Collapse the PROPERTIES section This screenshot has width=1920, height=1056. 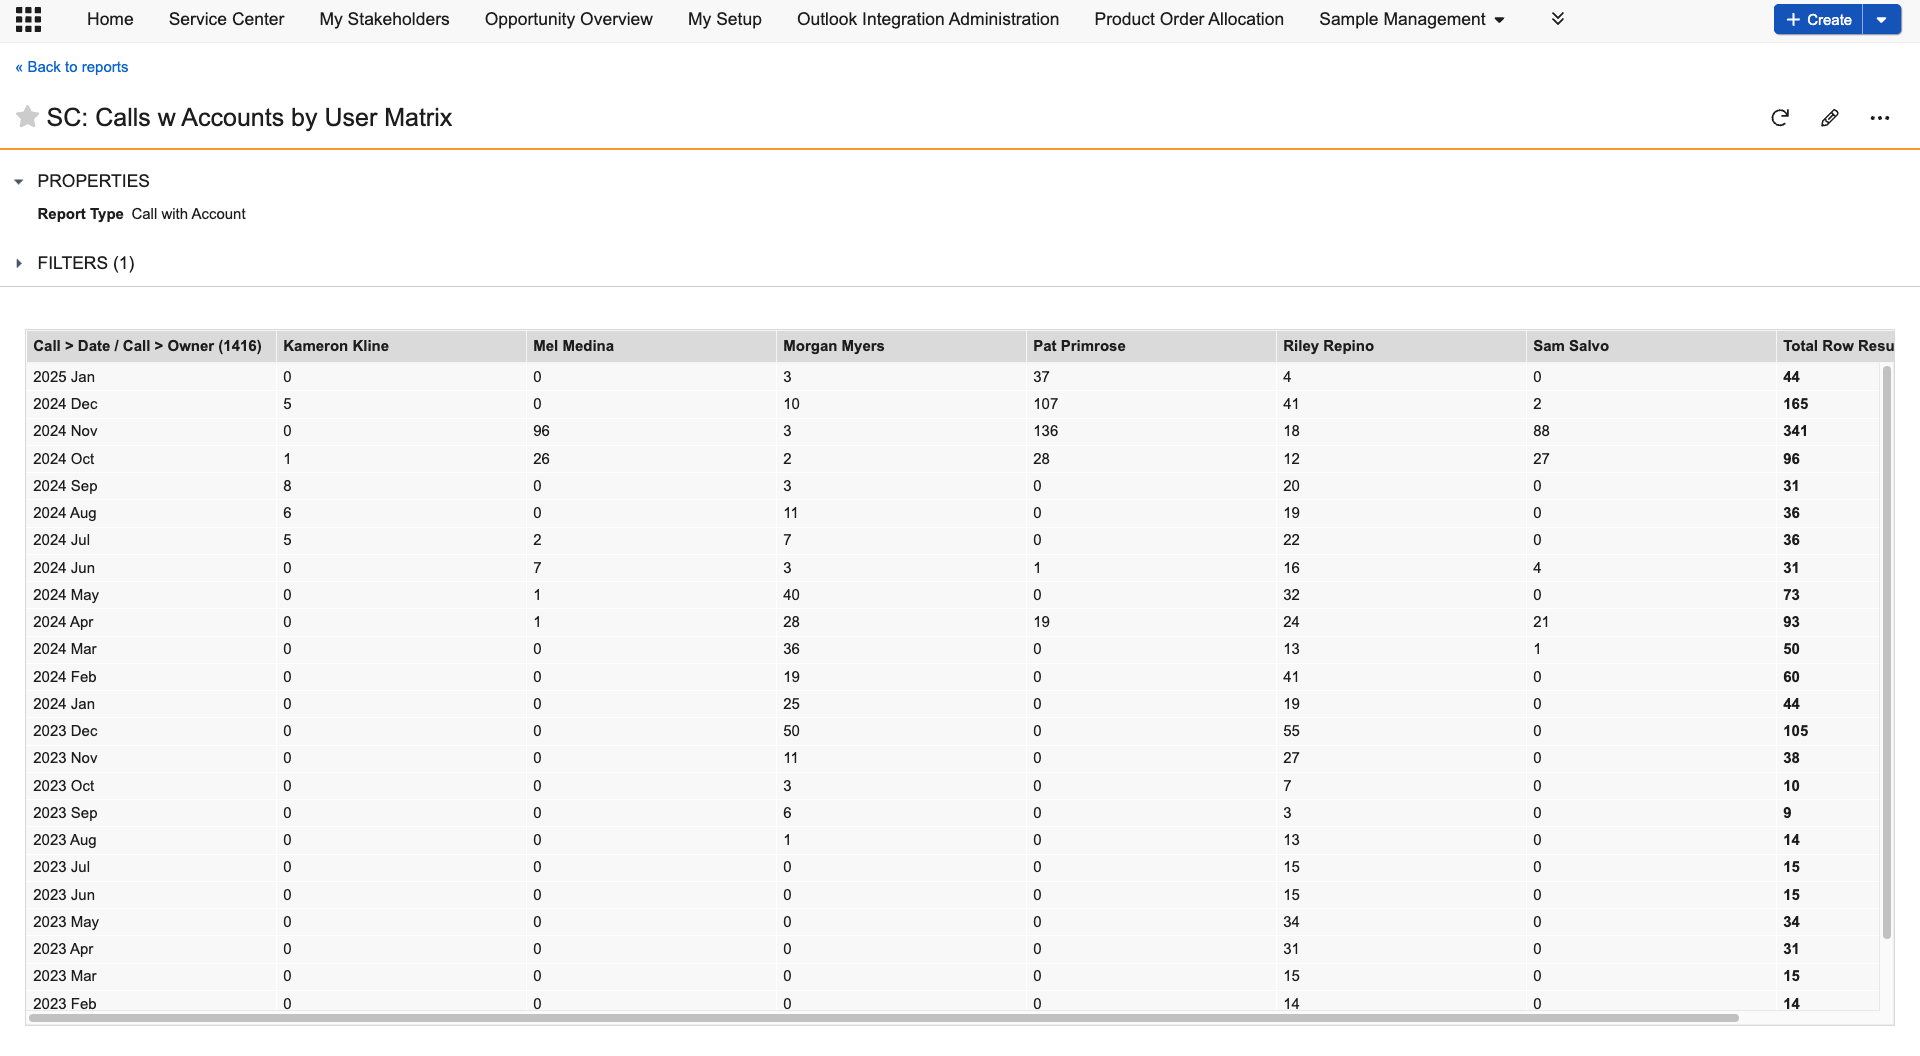pos(19,181)
